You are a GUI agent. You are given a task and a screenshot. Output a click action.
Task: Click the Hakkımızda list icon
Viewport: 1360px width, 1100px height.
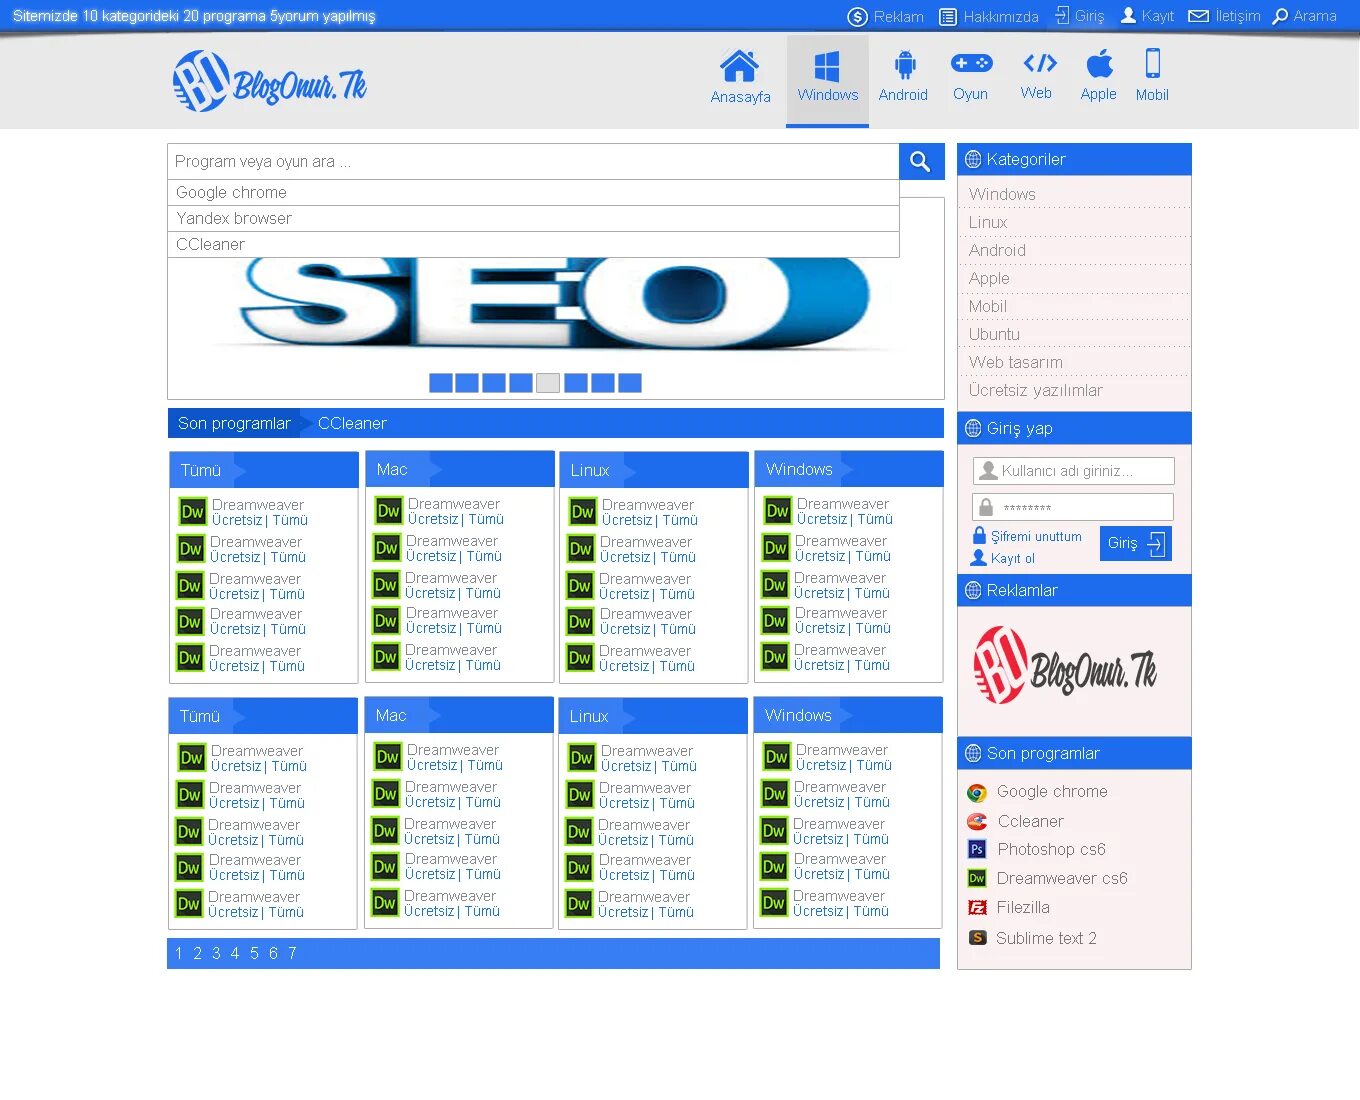coord(948,17)
